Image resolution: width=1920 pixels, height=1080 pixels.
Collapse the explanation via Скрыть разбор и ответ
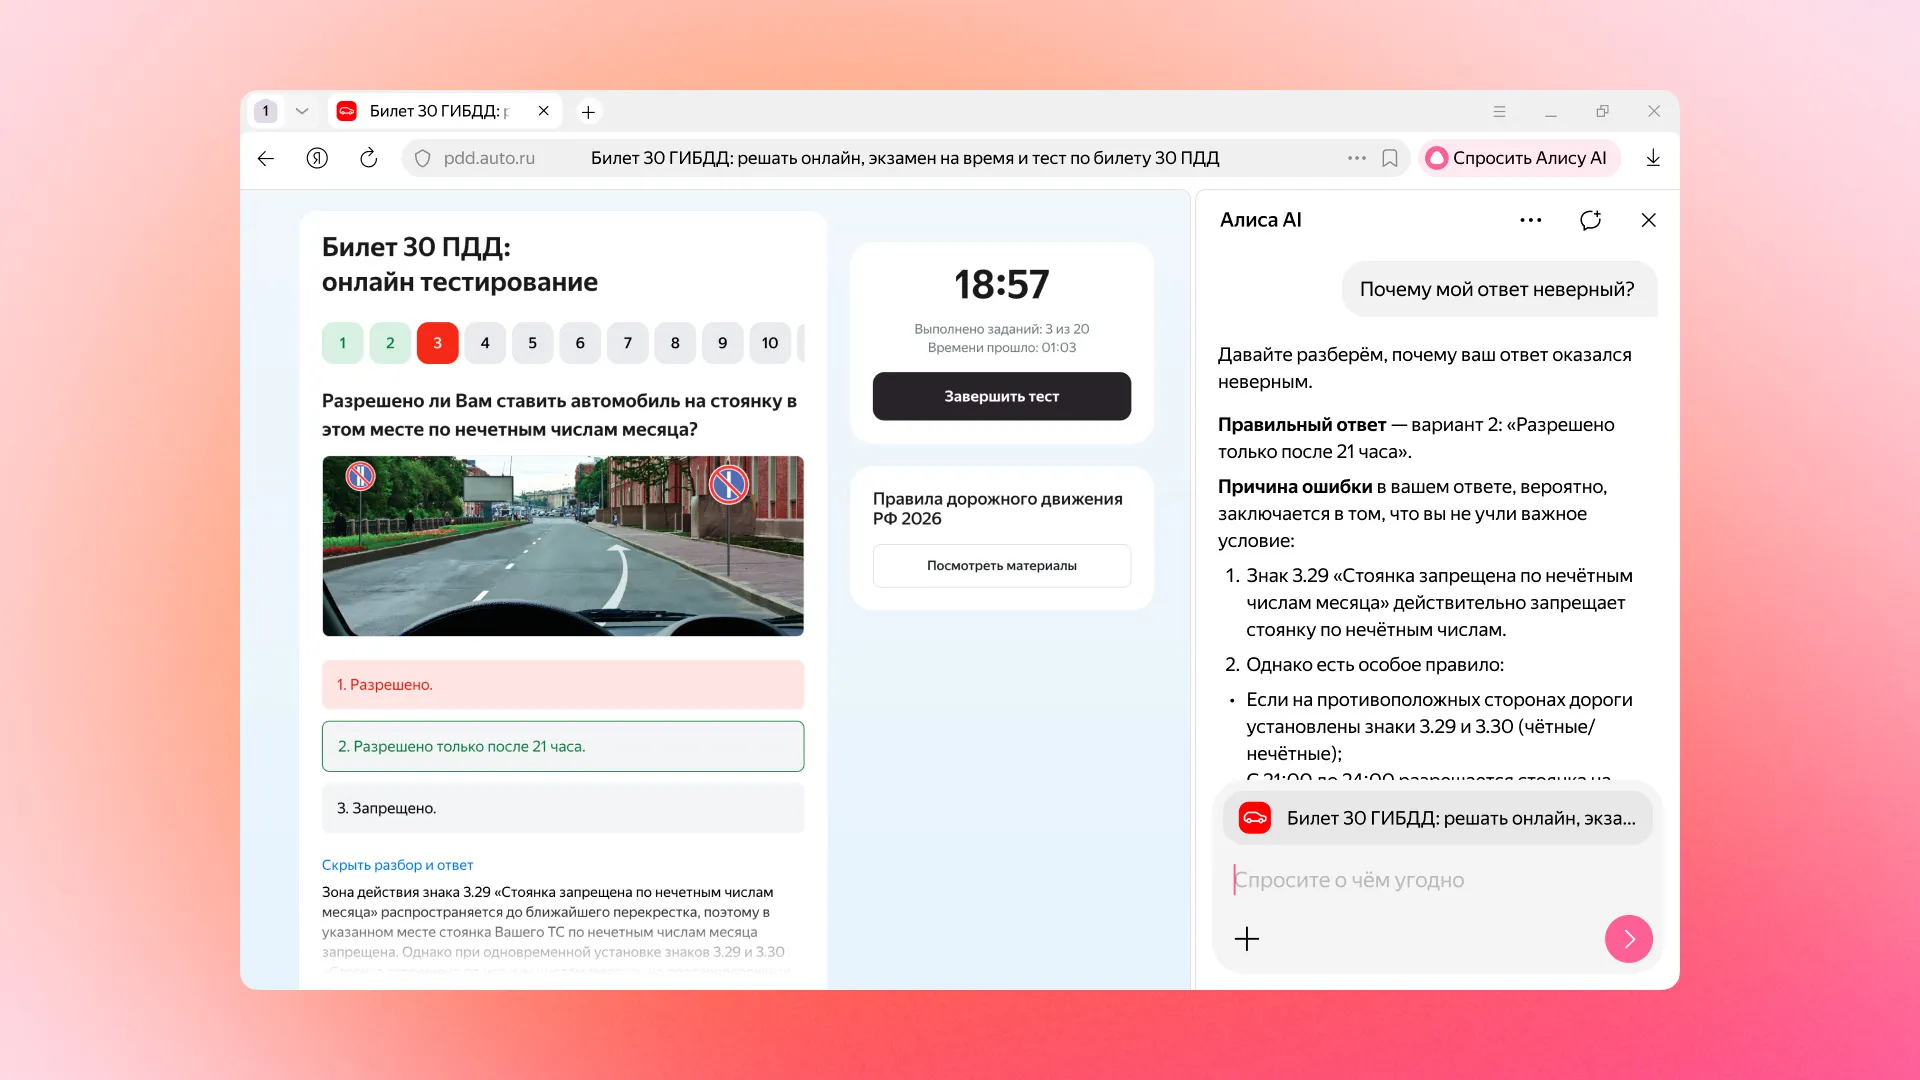[397, 864]
